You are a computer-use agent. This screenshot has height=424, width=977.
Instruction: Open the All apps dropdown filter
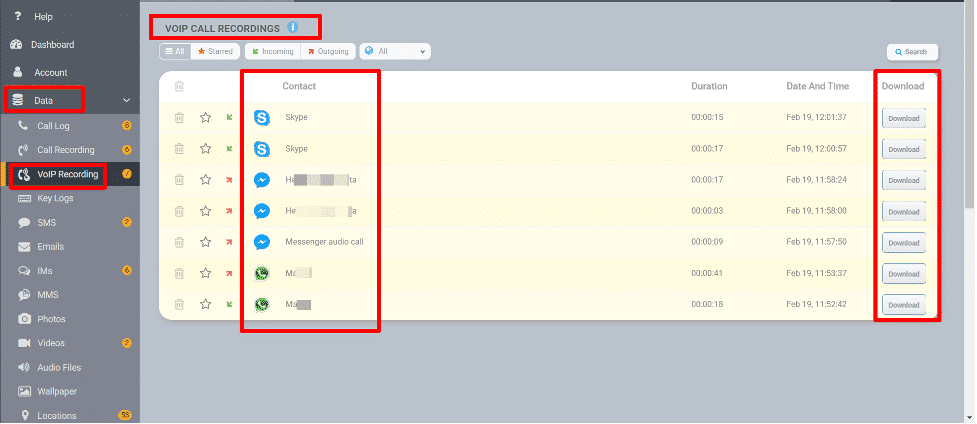click(395, 51)
